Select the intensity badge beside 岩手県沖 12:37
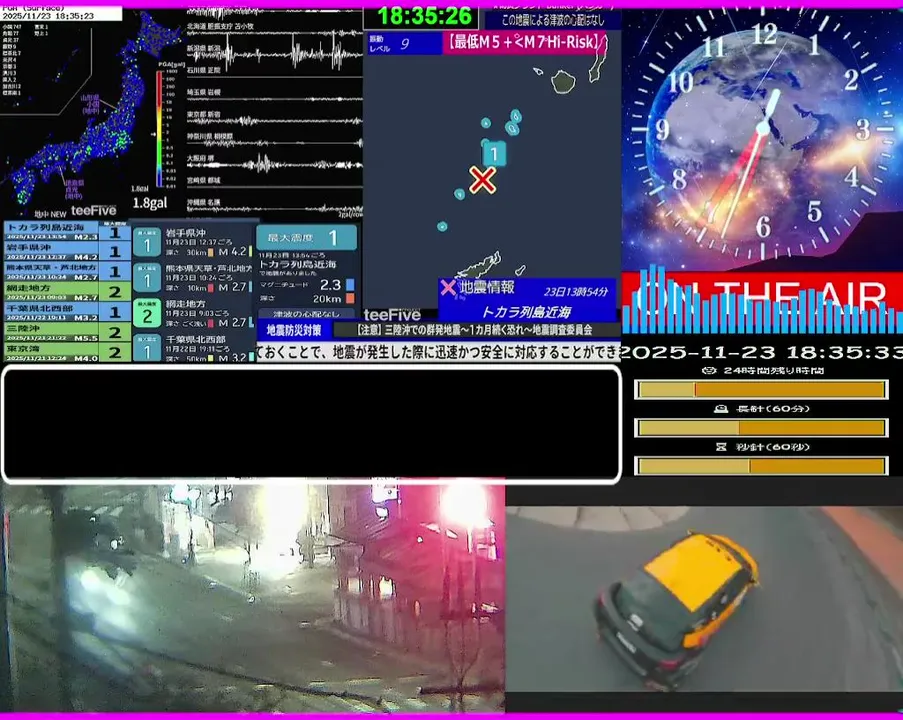903x720 pixels. tap(147, 244)
